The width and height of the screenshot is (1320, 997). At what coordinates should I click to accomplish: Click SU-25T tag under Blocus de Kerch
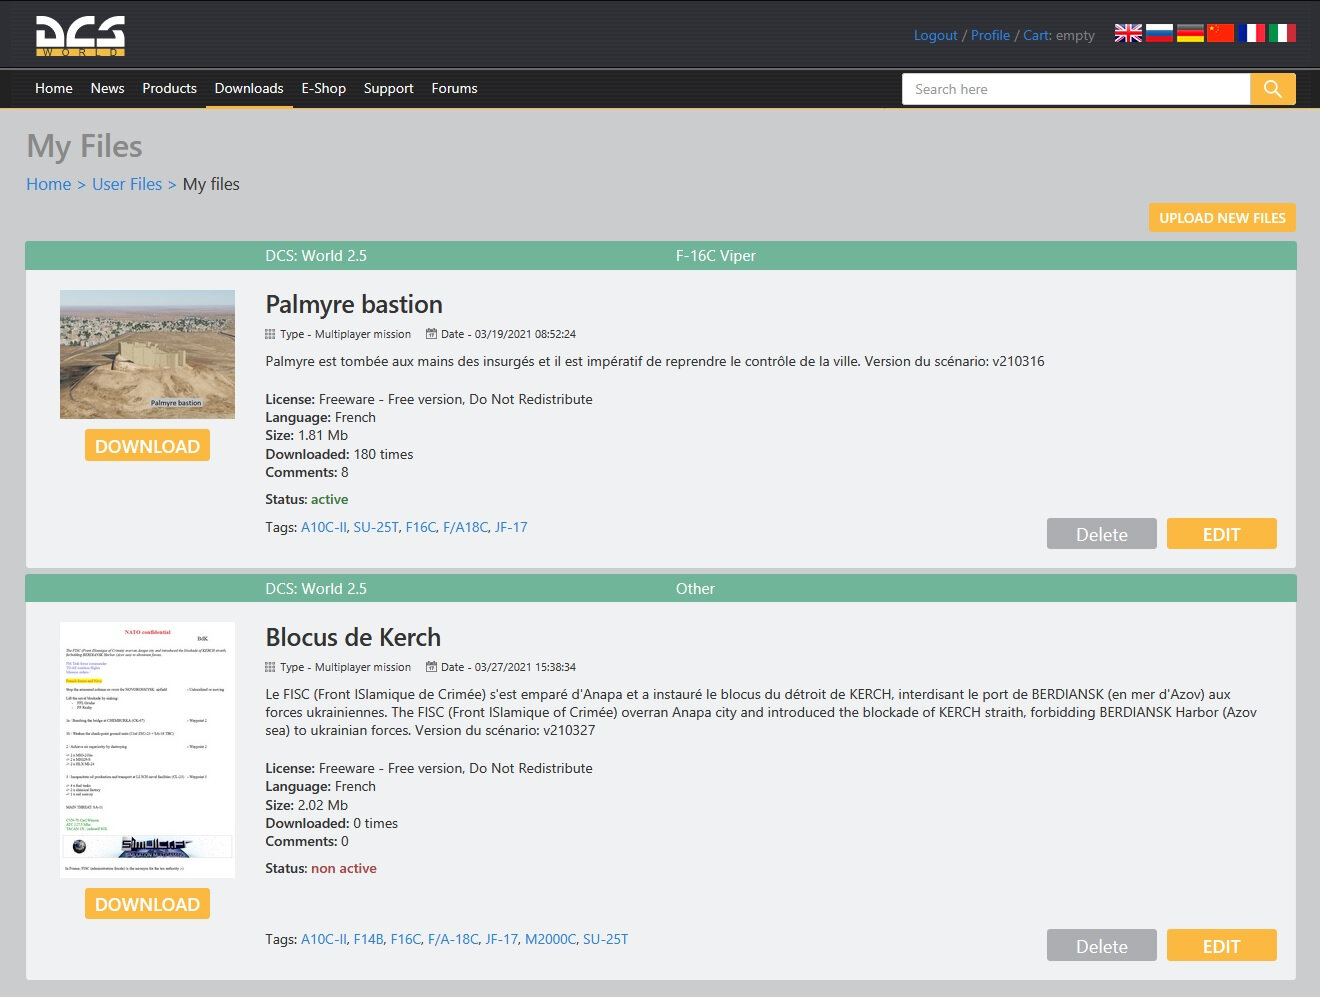coord(606,939)
